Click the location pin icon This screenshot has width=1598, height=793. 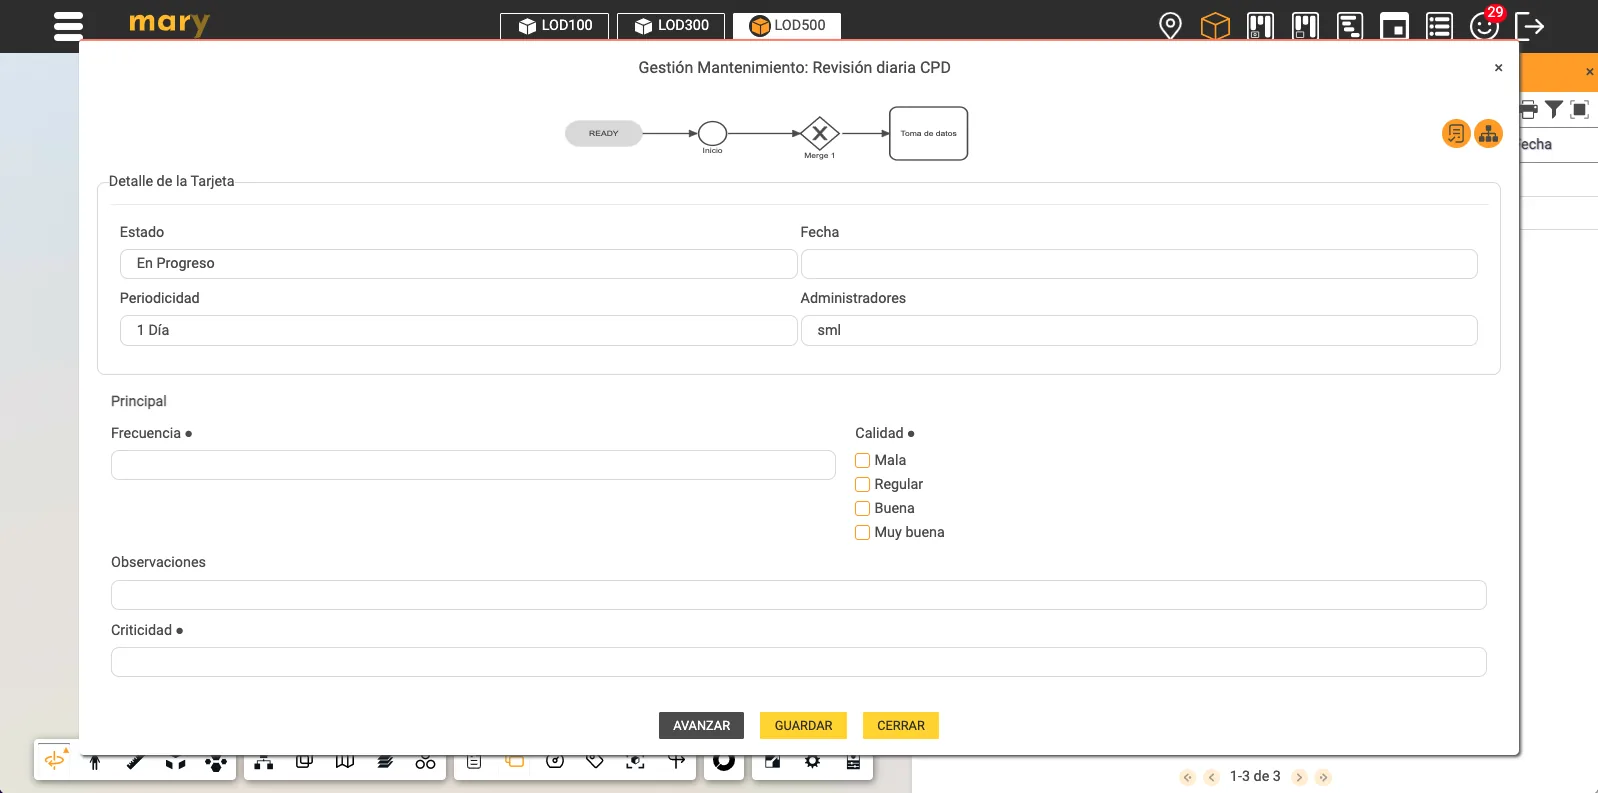(1170, 25)
